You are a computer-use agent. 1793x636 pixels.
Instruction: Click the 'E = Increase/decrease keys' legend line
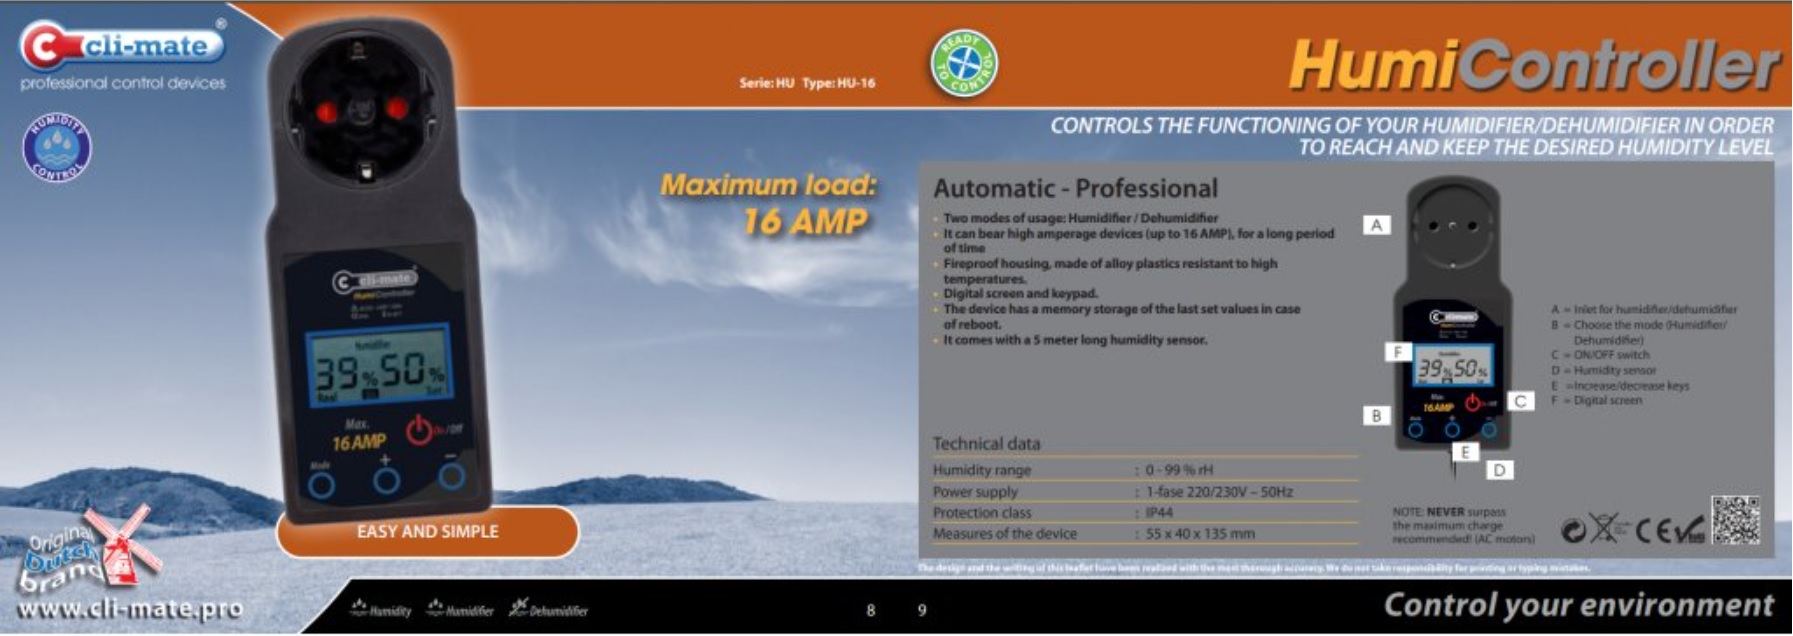click(1620, 385)
